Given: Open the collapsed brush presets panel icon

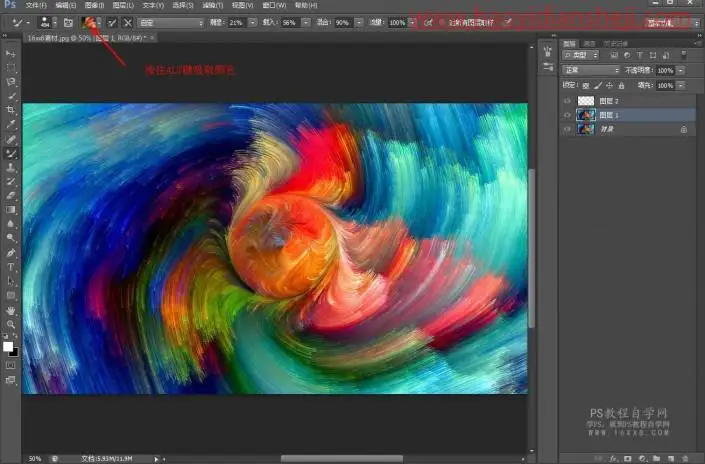Looking at the screenshot, I should pyautogui.click(x=548, y=51).
